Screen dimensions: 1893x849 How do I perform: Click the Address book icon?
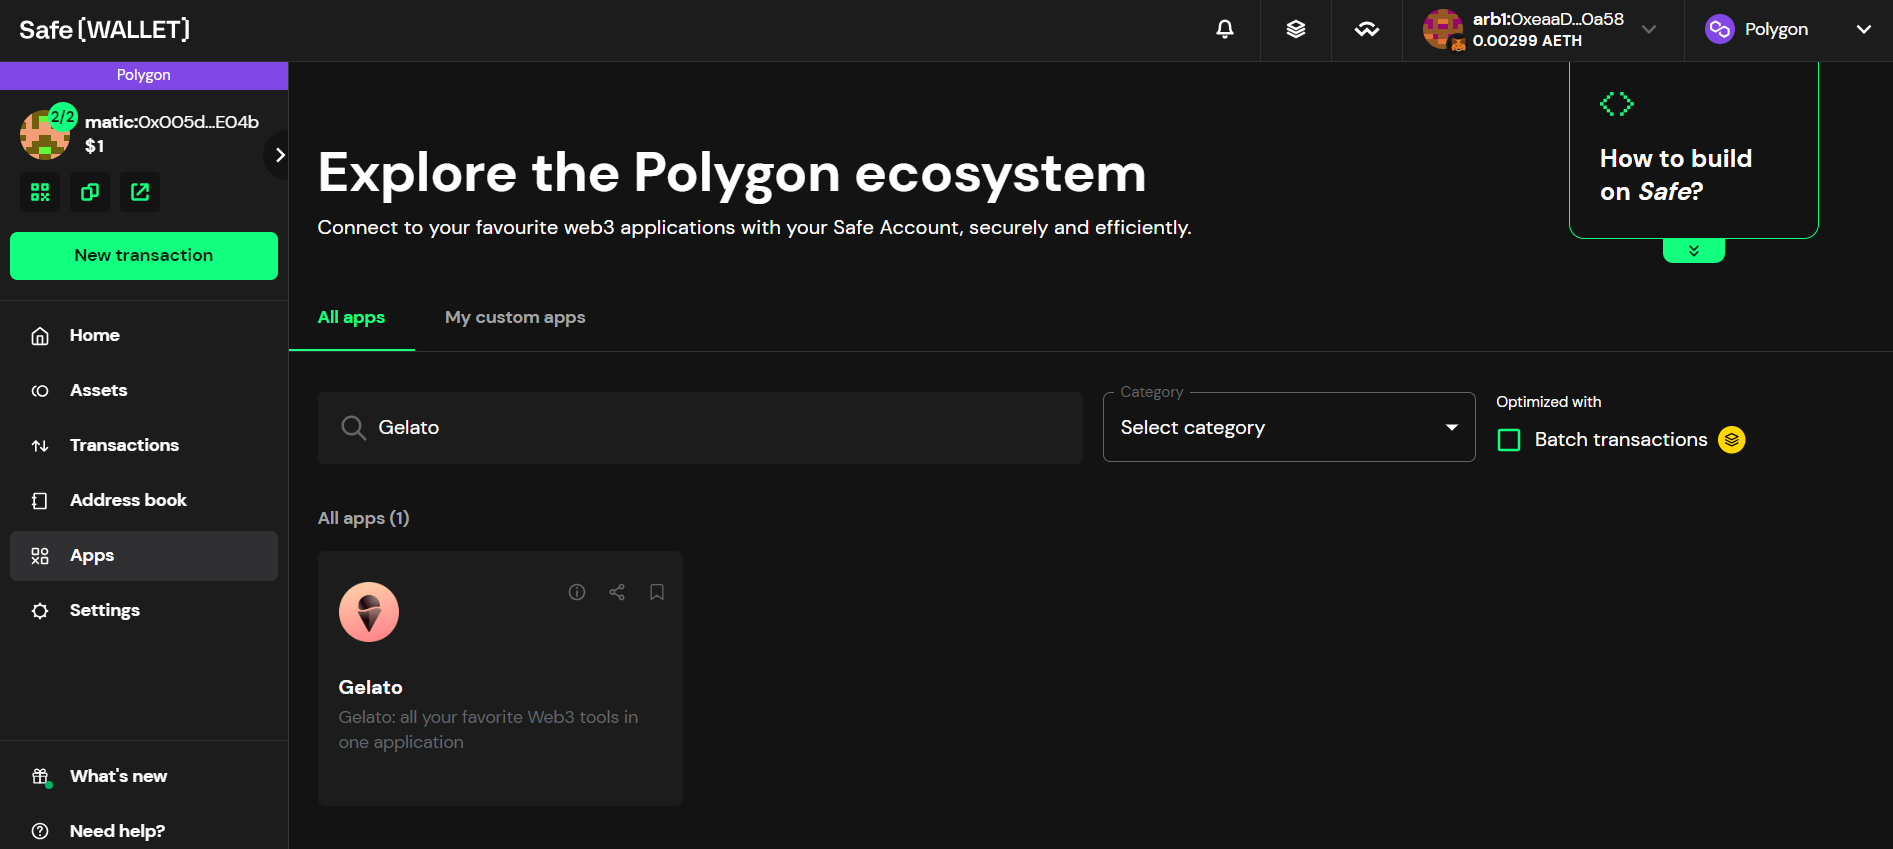click(40, 501)
